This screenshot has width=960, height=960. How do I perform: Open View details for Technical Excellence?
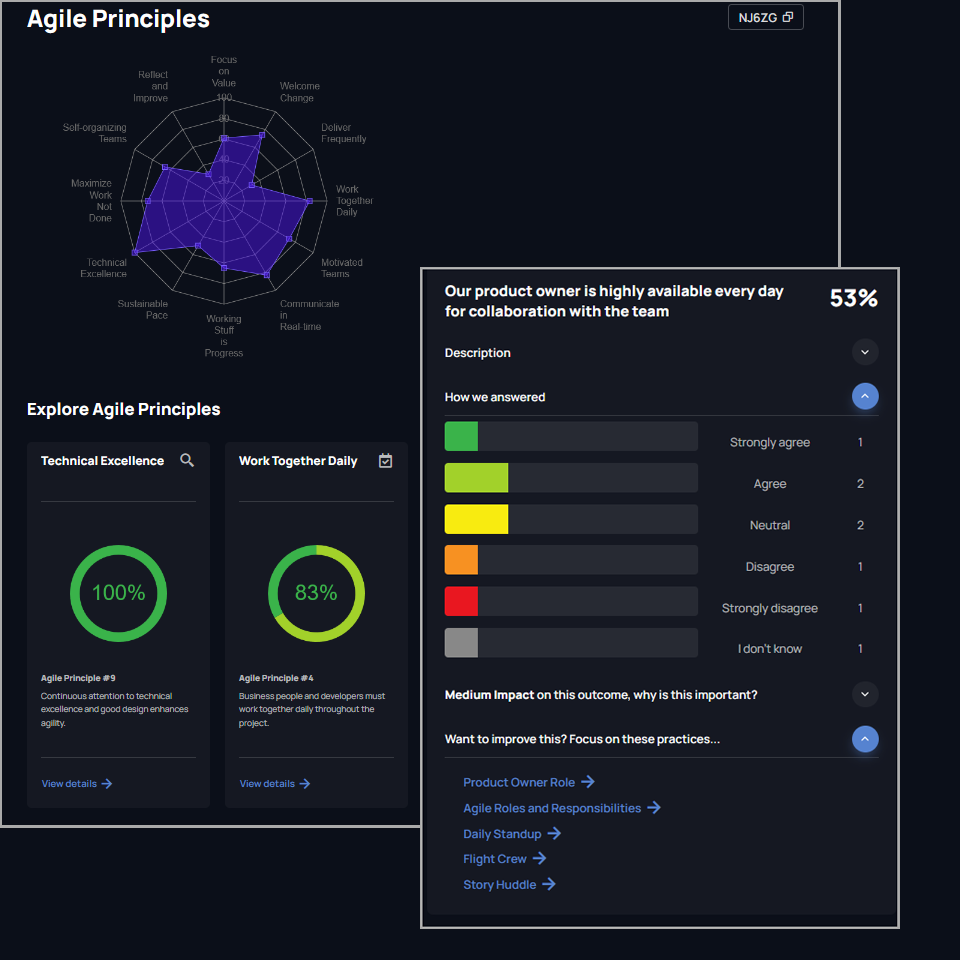pyautogui.click(x=77, y=784)
